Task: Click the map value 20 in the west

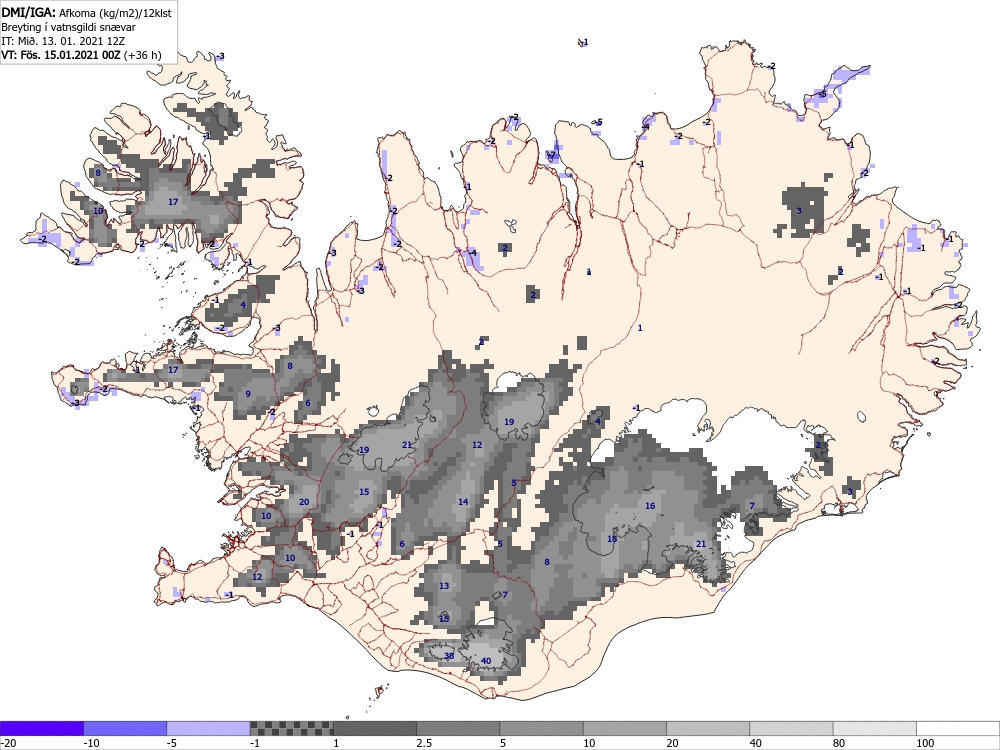Action: (x=304, y=502)
